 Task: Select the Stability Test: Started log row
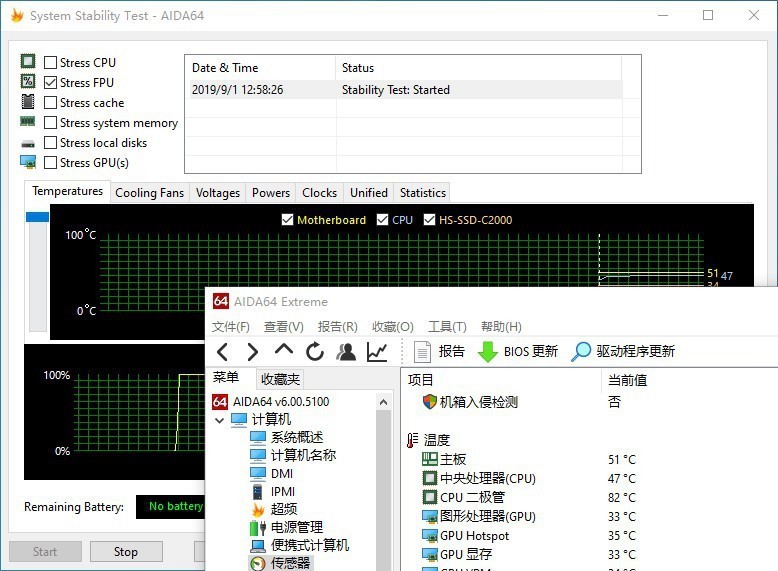[404, 90]
